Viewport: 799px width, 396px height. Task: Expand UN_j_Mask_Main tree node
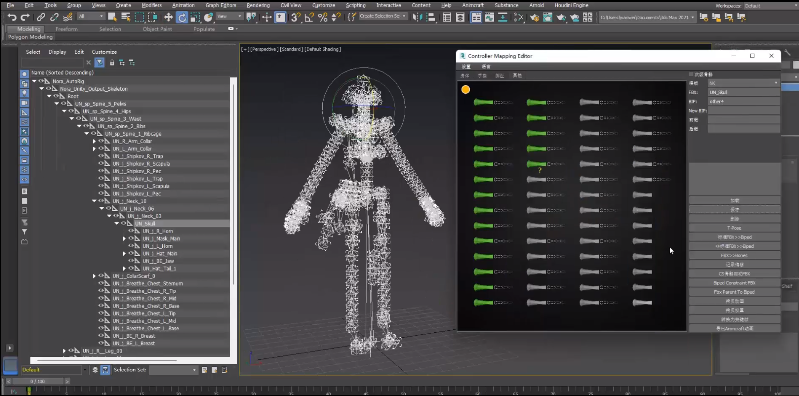coord(124,239)
